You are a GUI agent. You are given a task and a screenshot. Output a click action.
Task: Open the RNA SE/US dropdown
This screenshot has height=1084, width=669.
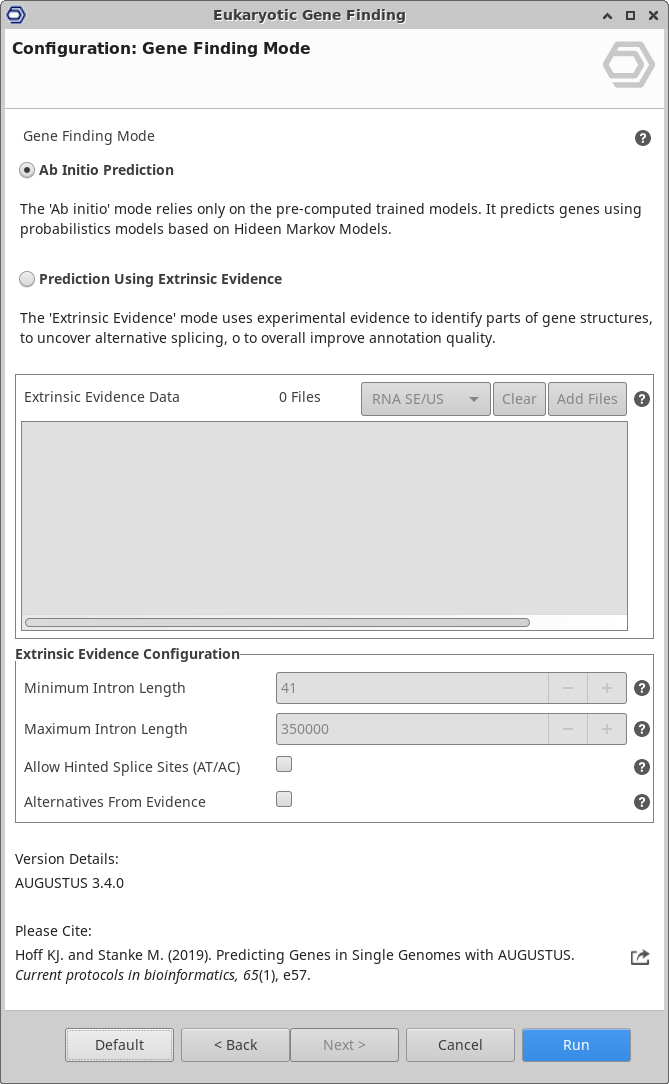tap(425, 399)
